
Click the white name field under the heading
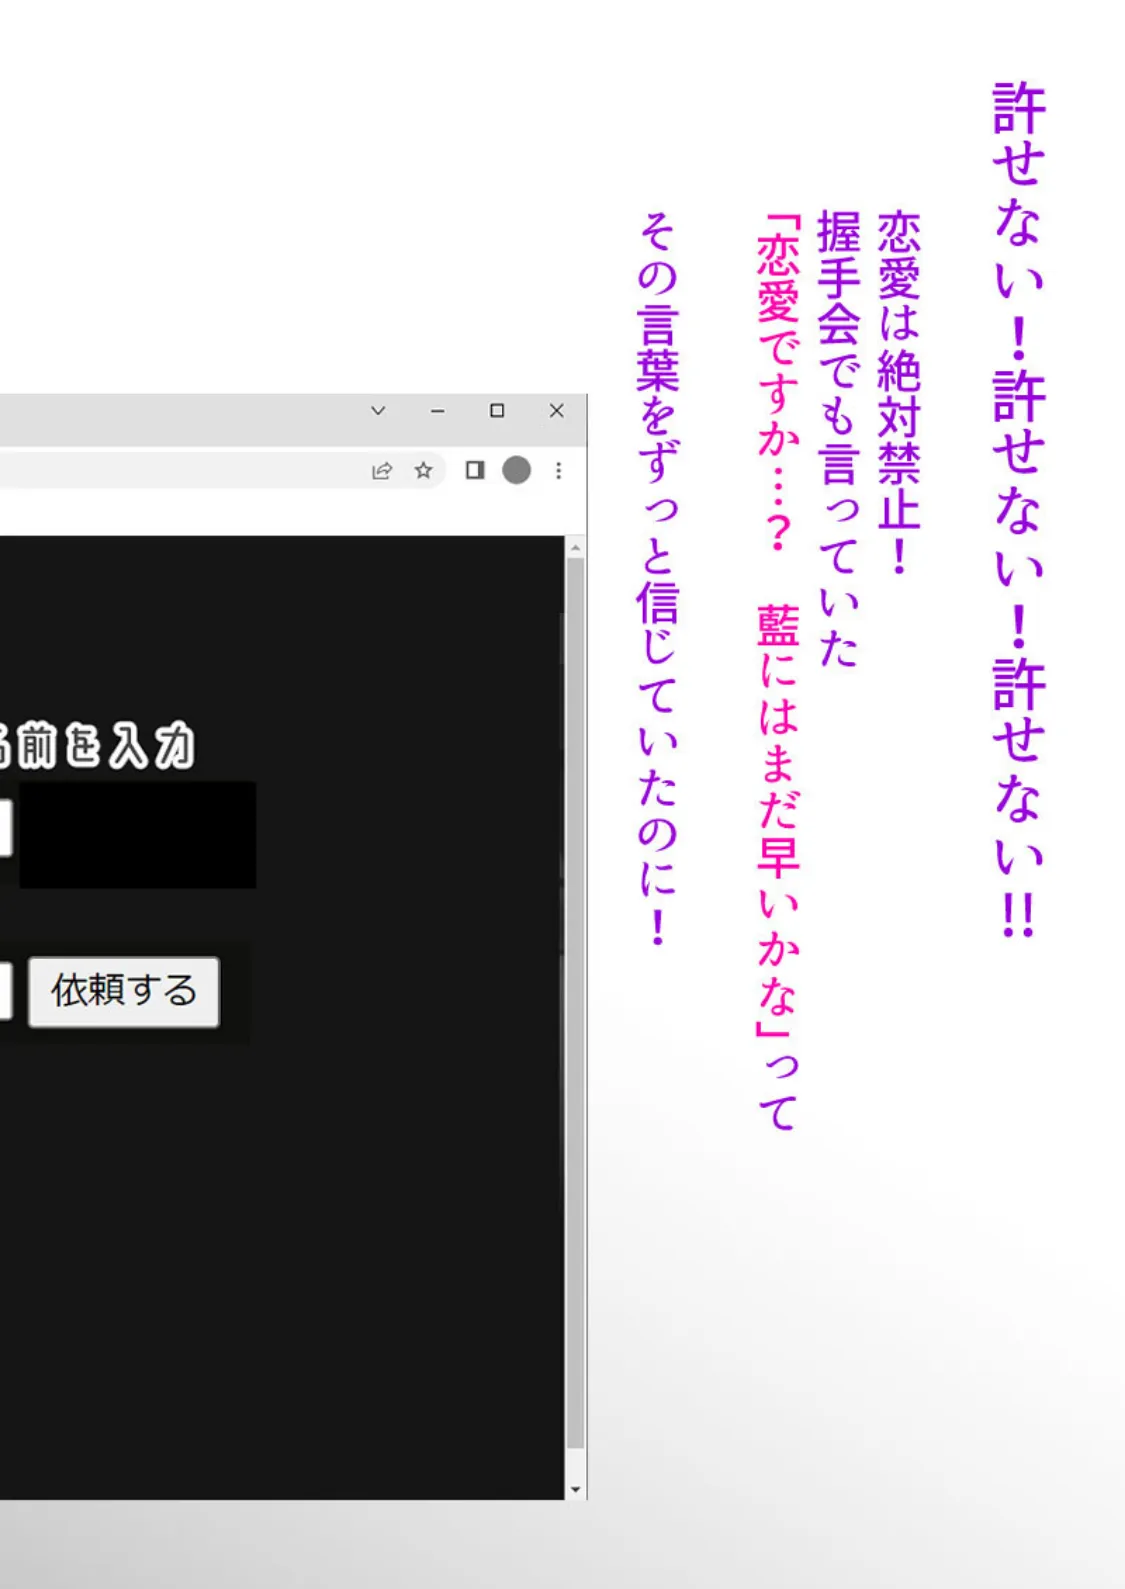pos(4,828)
